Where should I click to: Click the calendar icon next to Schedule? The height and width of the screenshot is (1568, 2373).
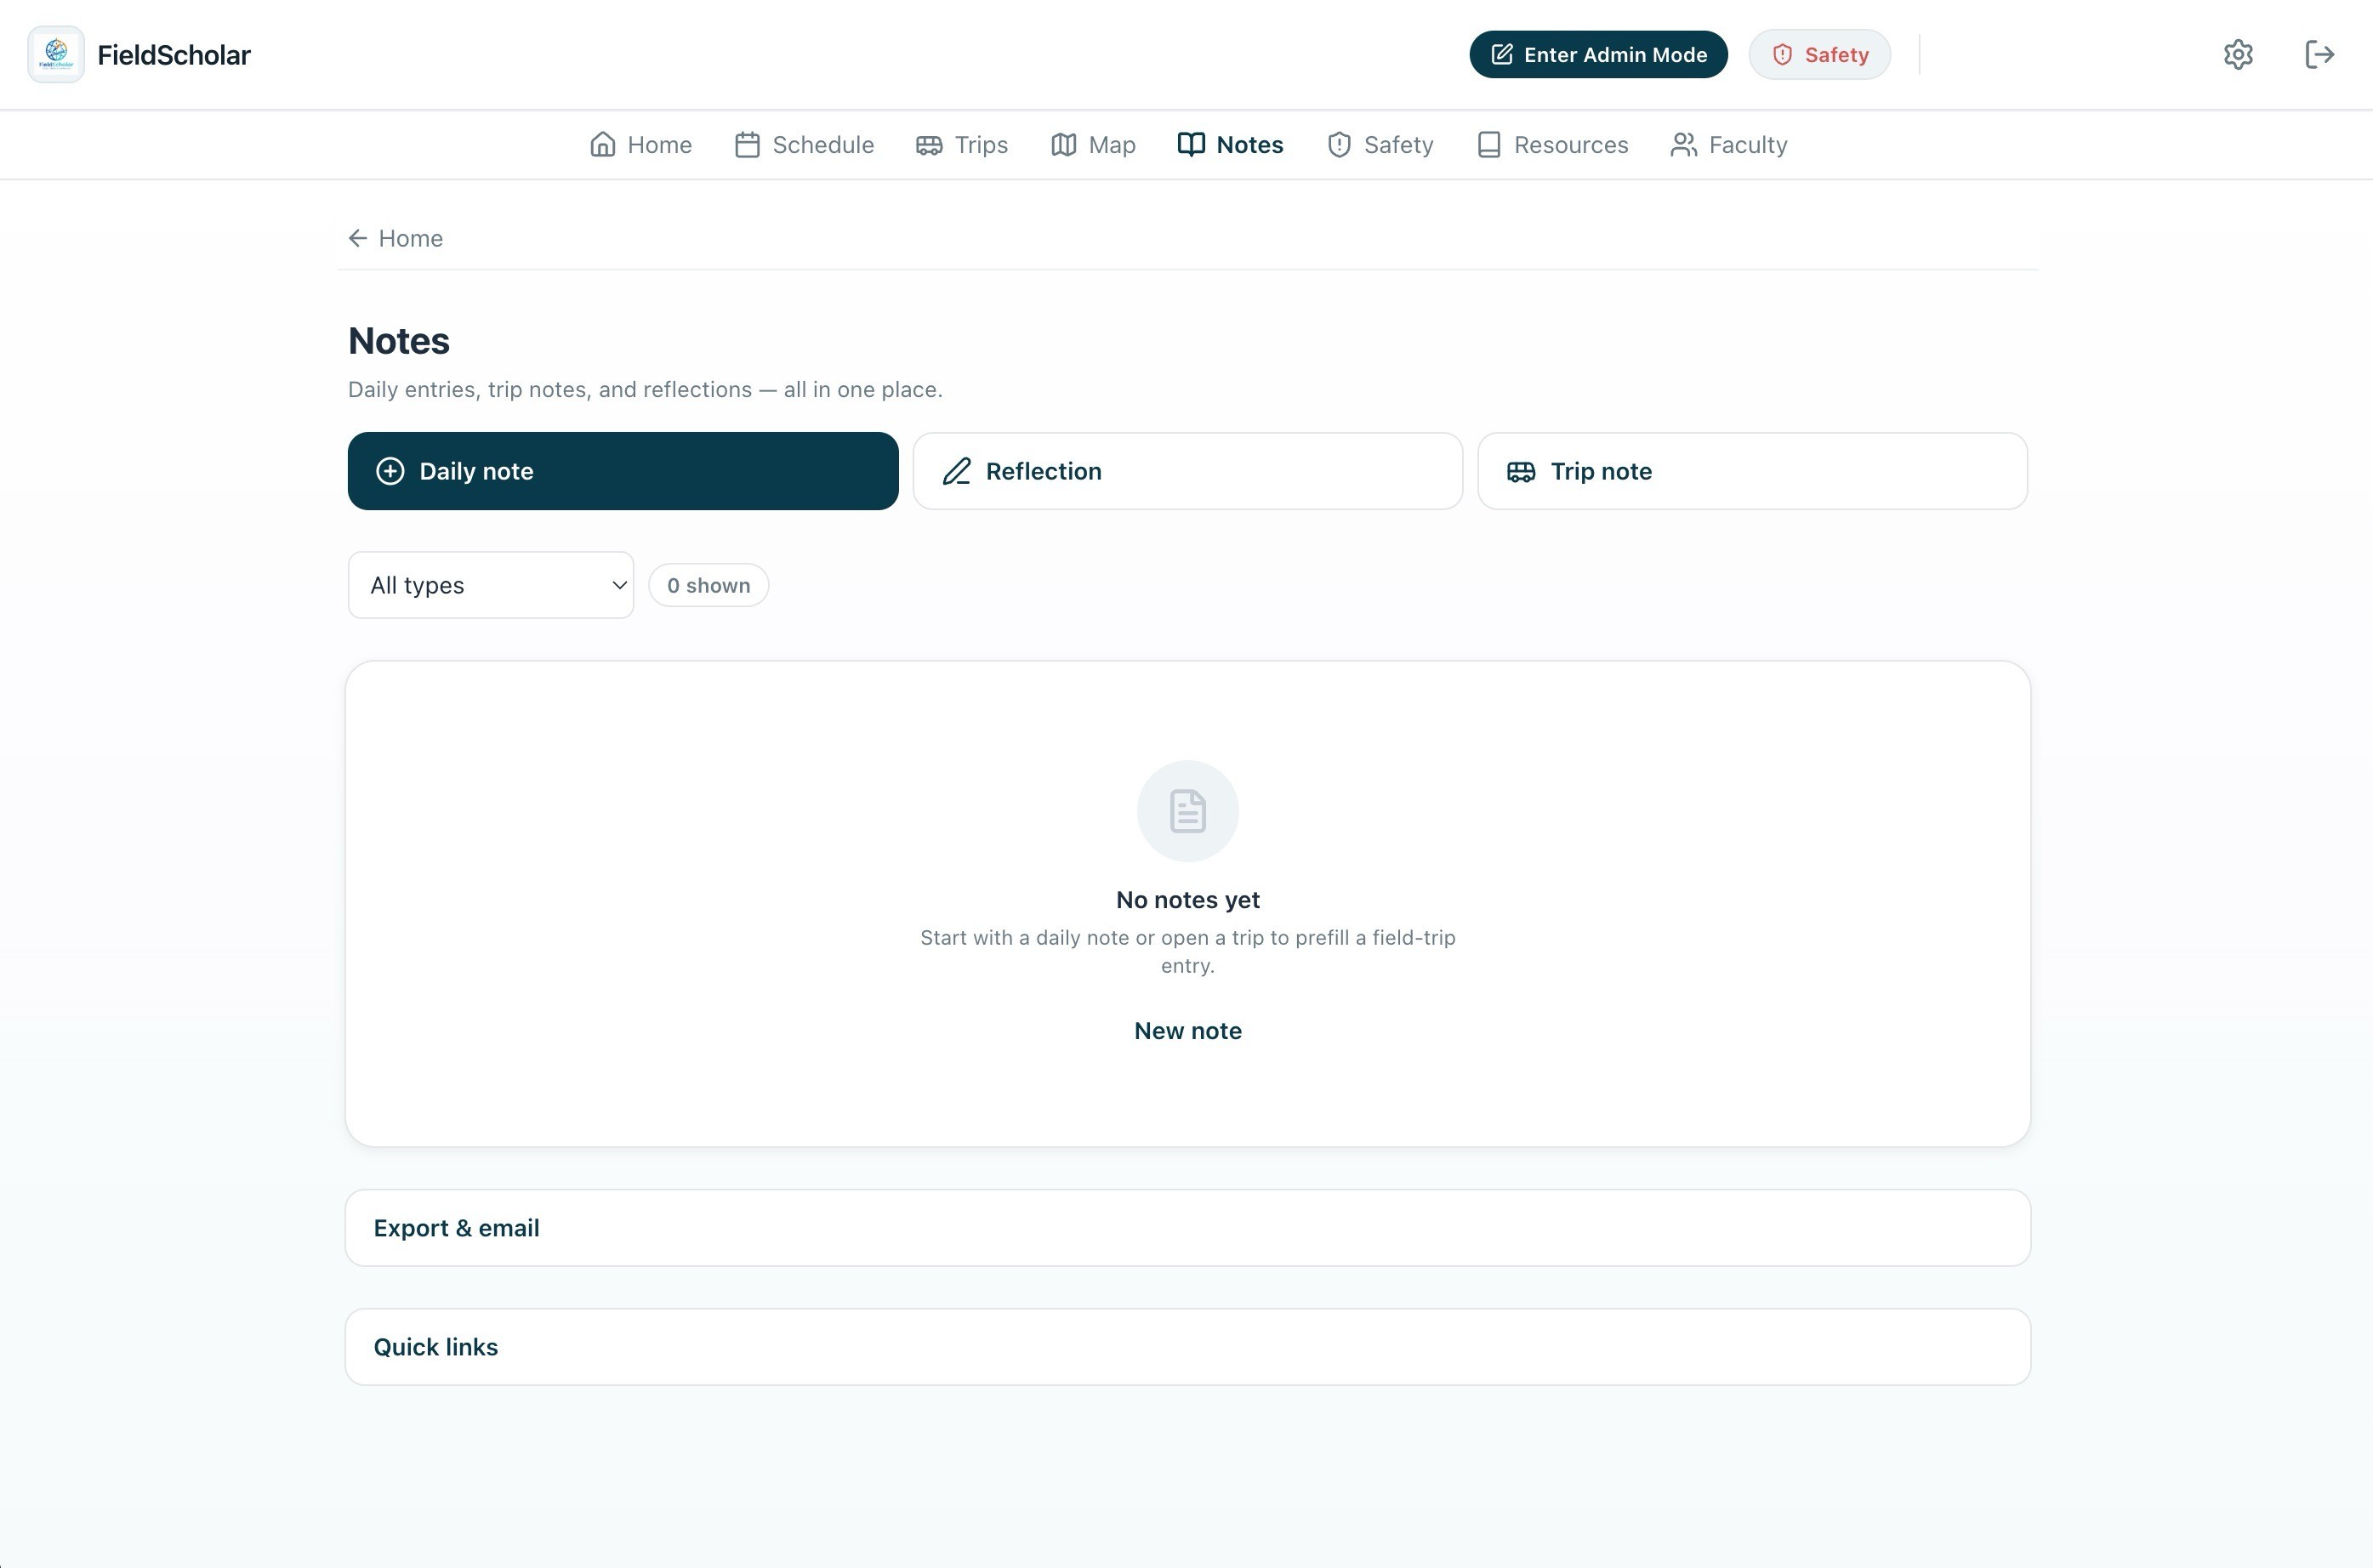(747, 145)
